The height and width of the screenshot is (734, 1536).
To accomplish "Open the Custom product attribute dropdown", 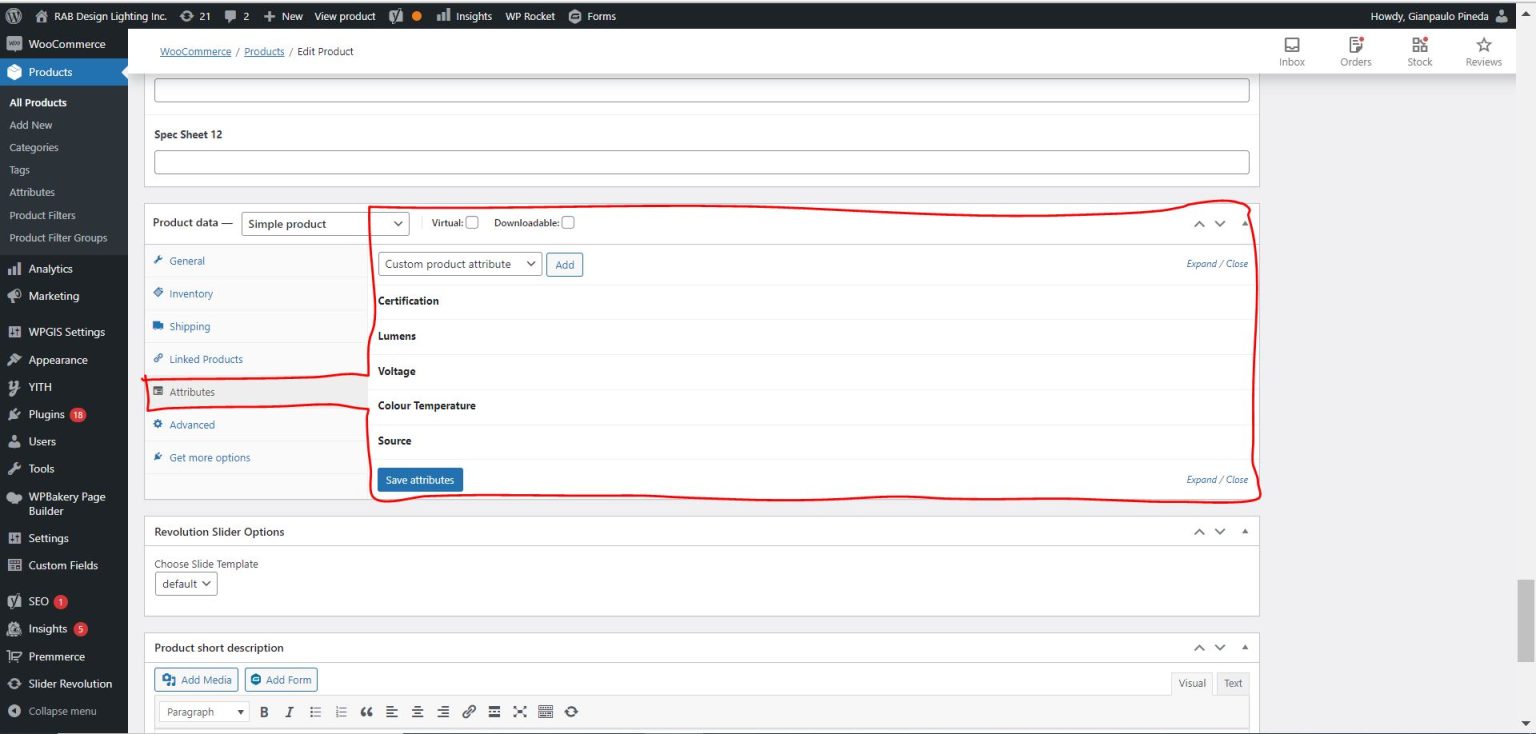I will [460, 264].
